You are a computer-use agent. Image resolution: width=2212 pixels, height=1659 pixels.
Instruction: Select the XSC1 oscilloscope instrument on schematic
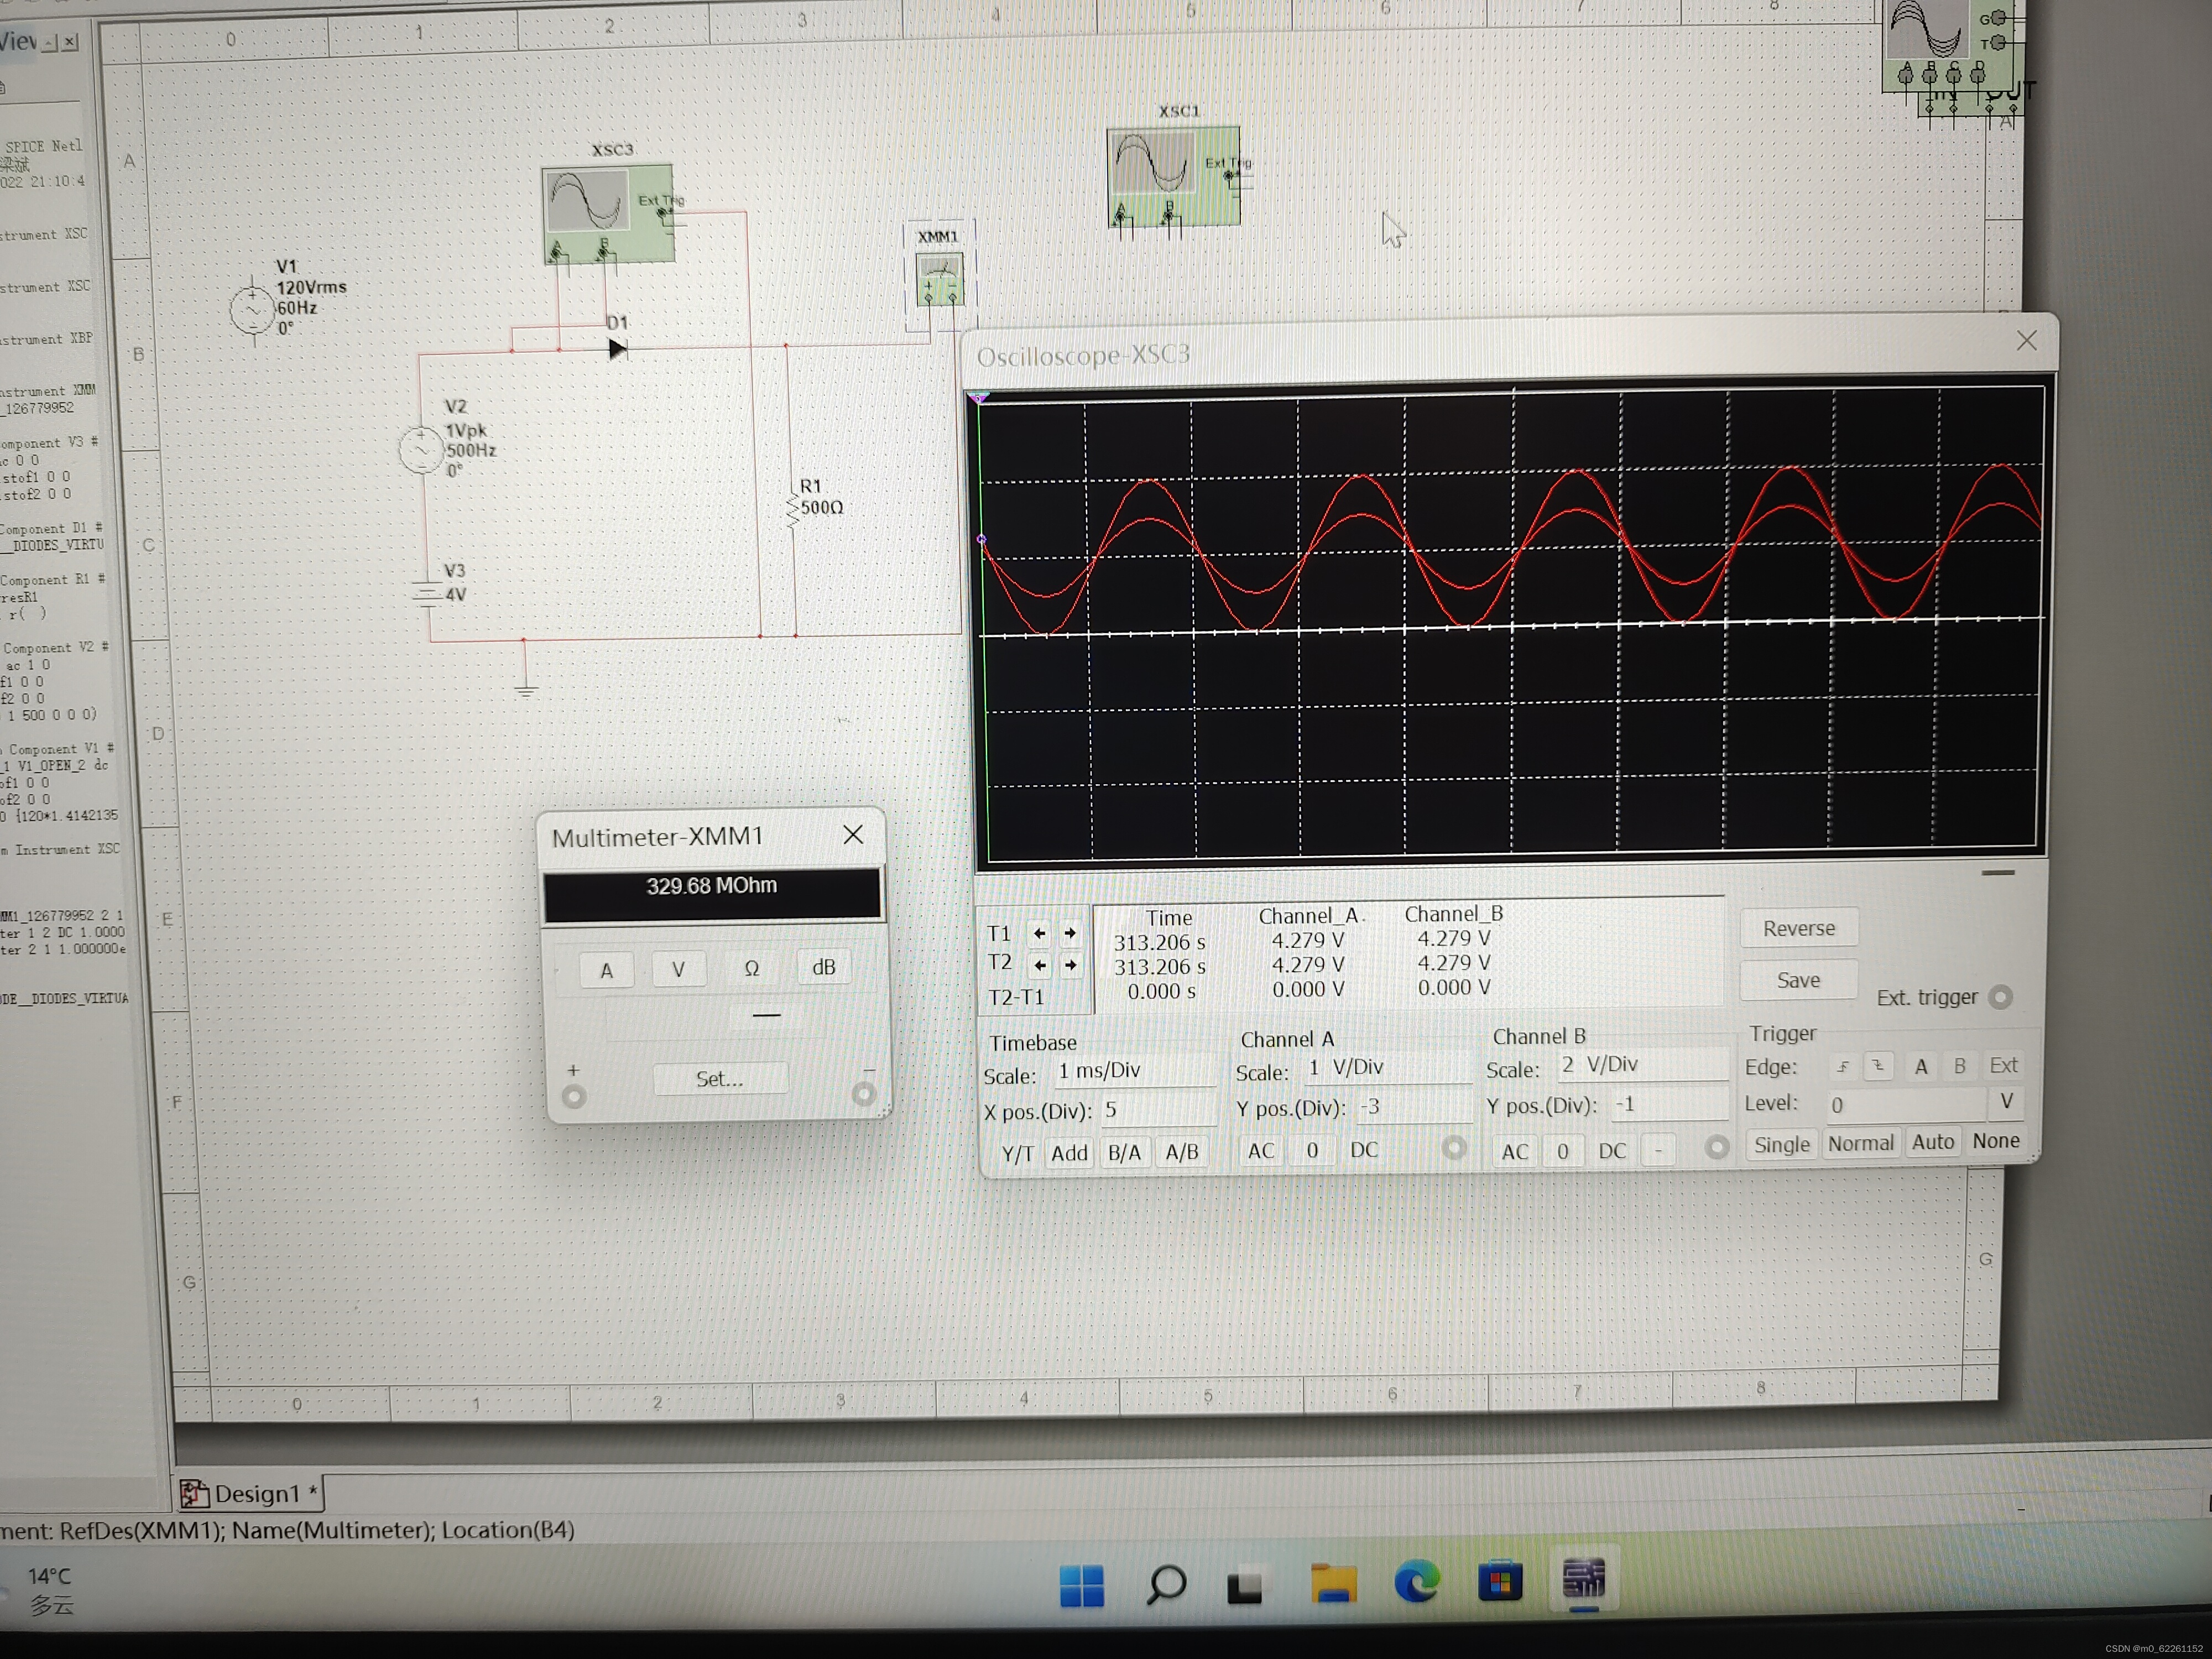point(1174,177)
